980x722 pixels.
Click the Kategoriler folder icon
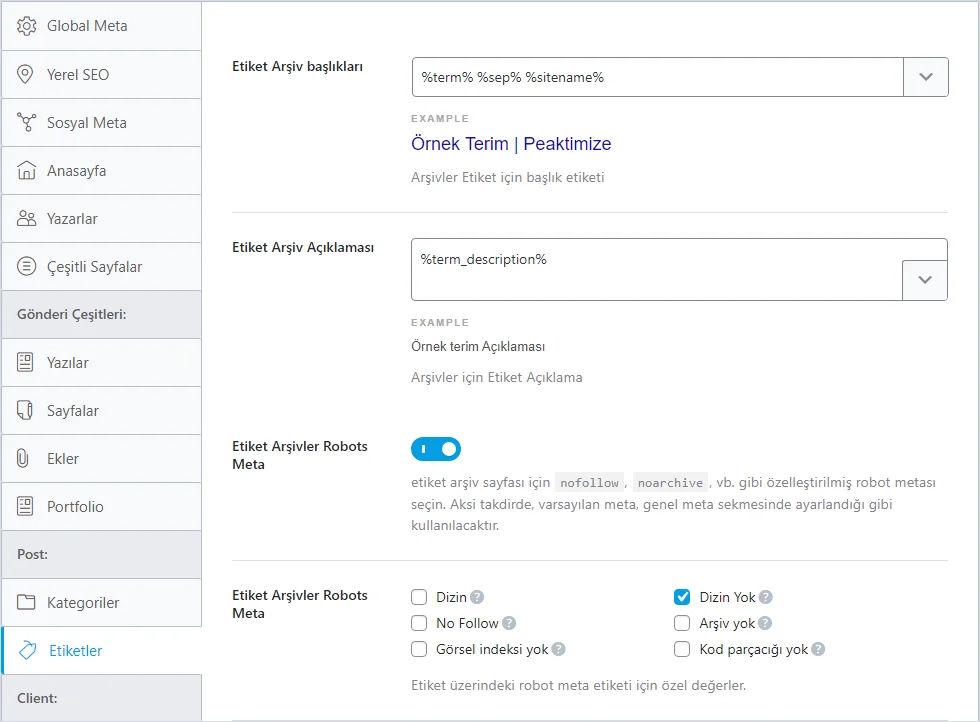[x=26, y=603]
